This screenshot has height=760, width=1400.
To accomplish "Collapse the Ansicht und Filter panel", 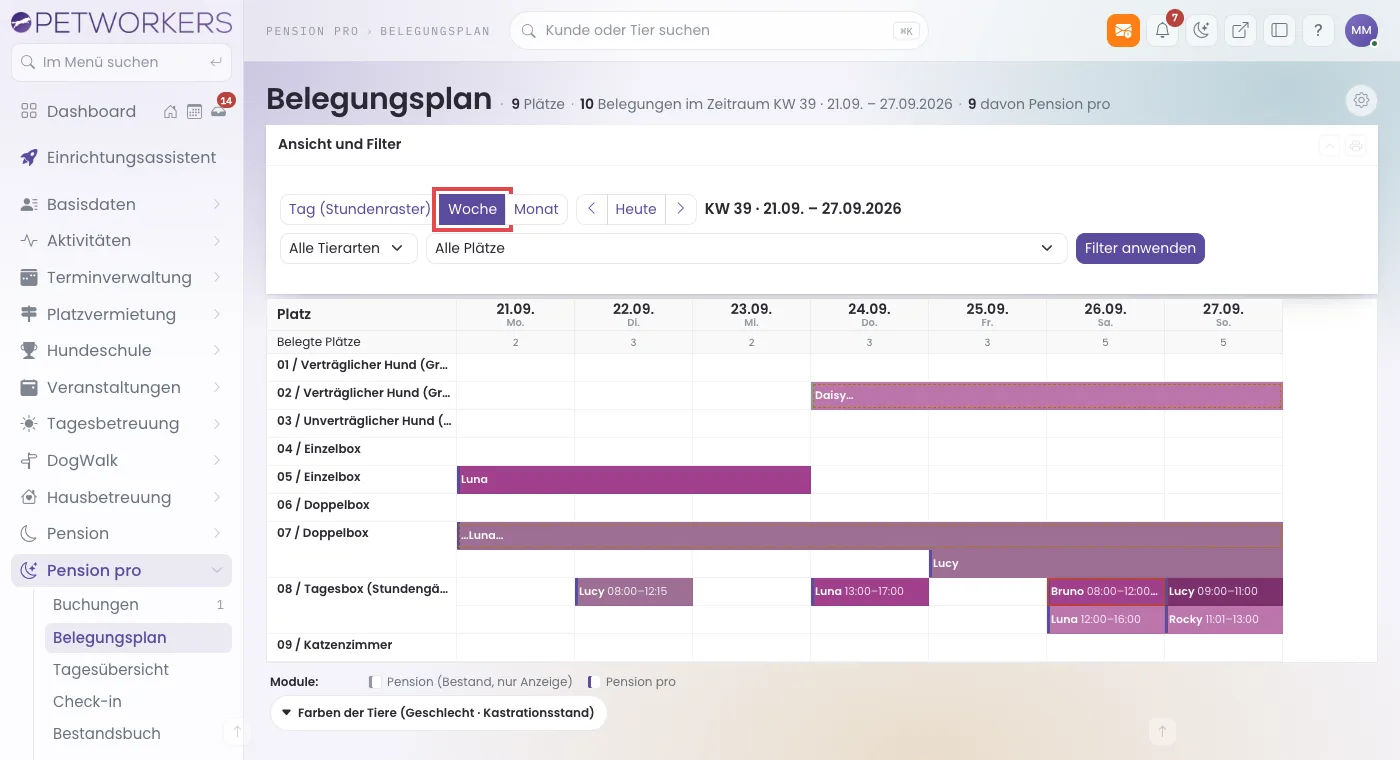I will coord(1330,145).
